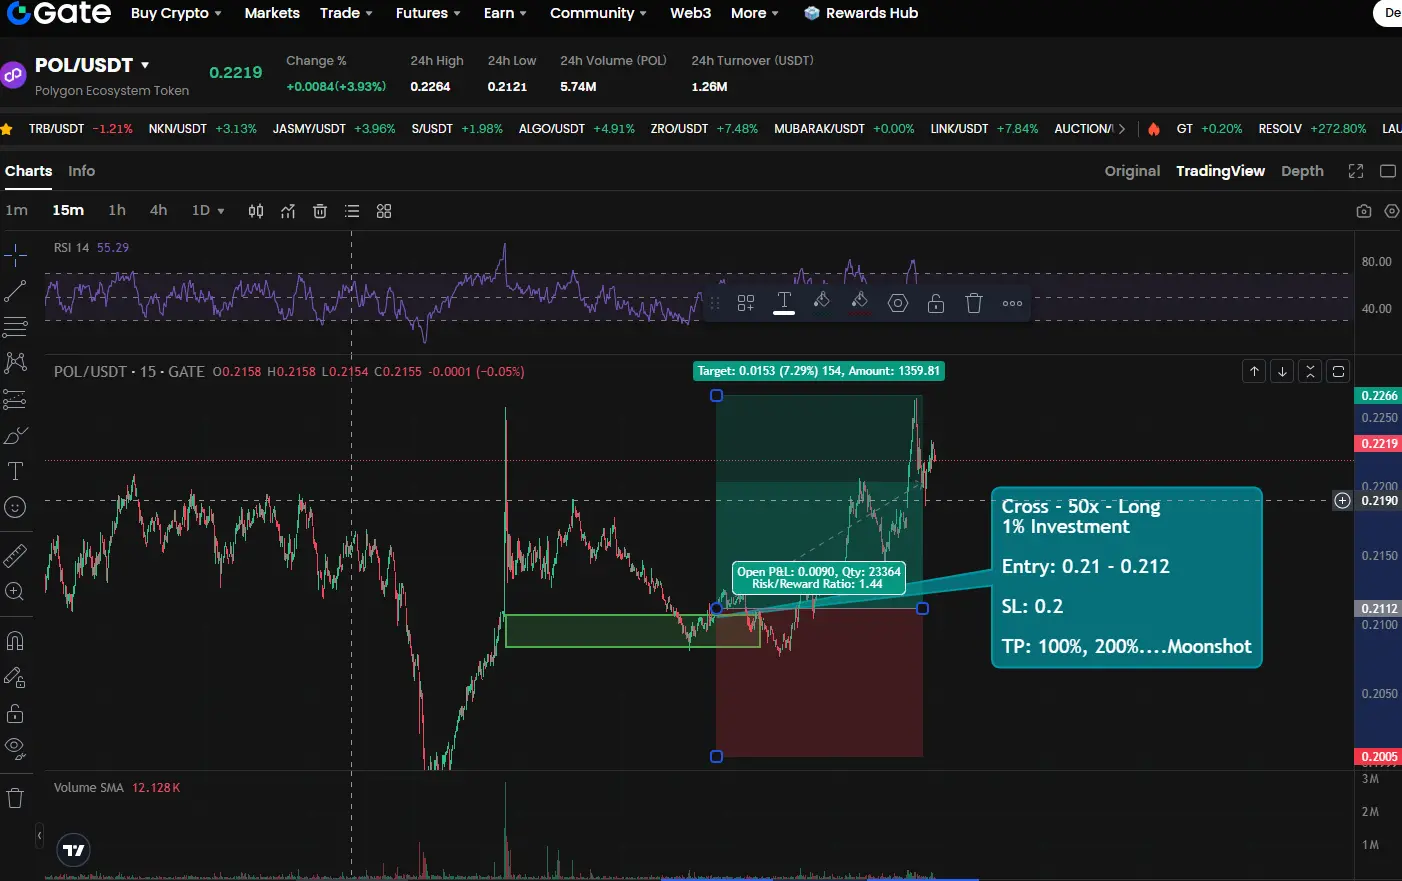Change stop color fill bucket, red underline
This screenshot has height=881, width=1402.
tap(859, 303)
